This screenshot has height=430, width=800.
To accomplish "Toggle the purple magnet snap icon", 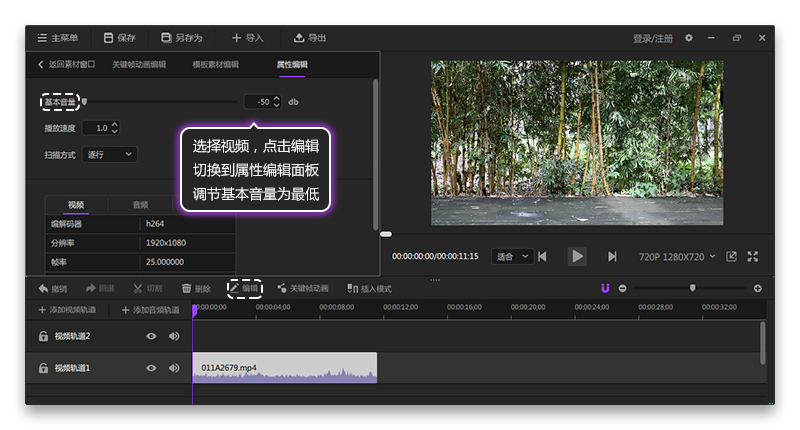I will [x=605, y=288].
